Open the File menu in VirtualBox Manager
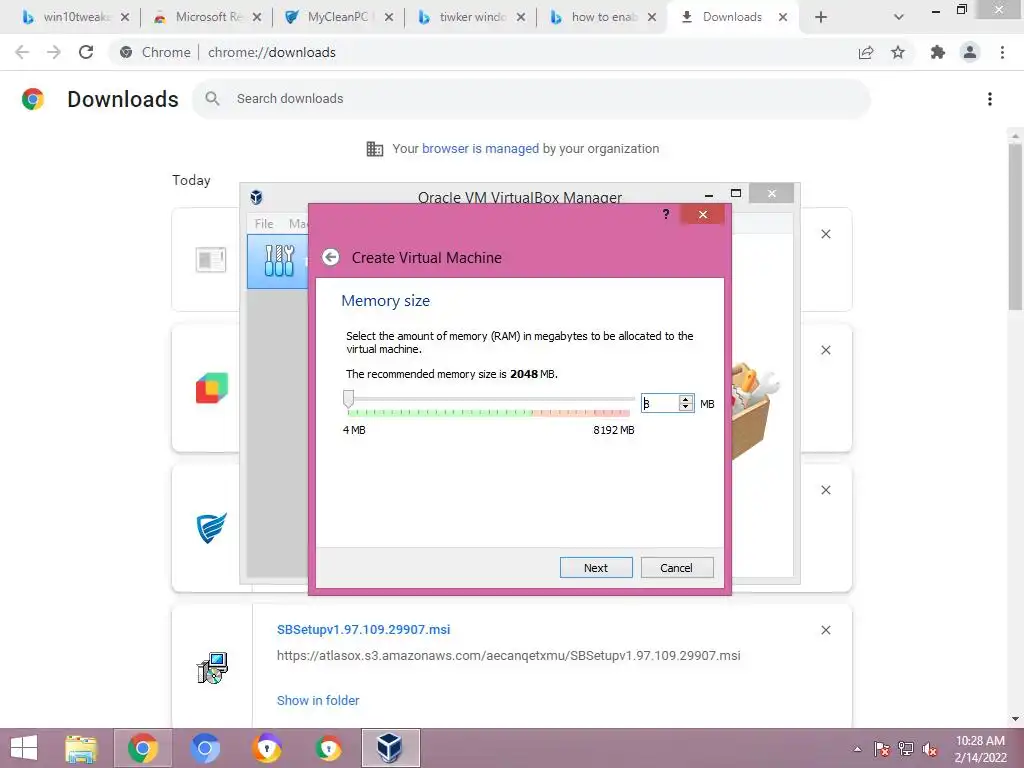Image resolution: width=1024 pixels, height=768 pixels. point(264,223)
